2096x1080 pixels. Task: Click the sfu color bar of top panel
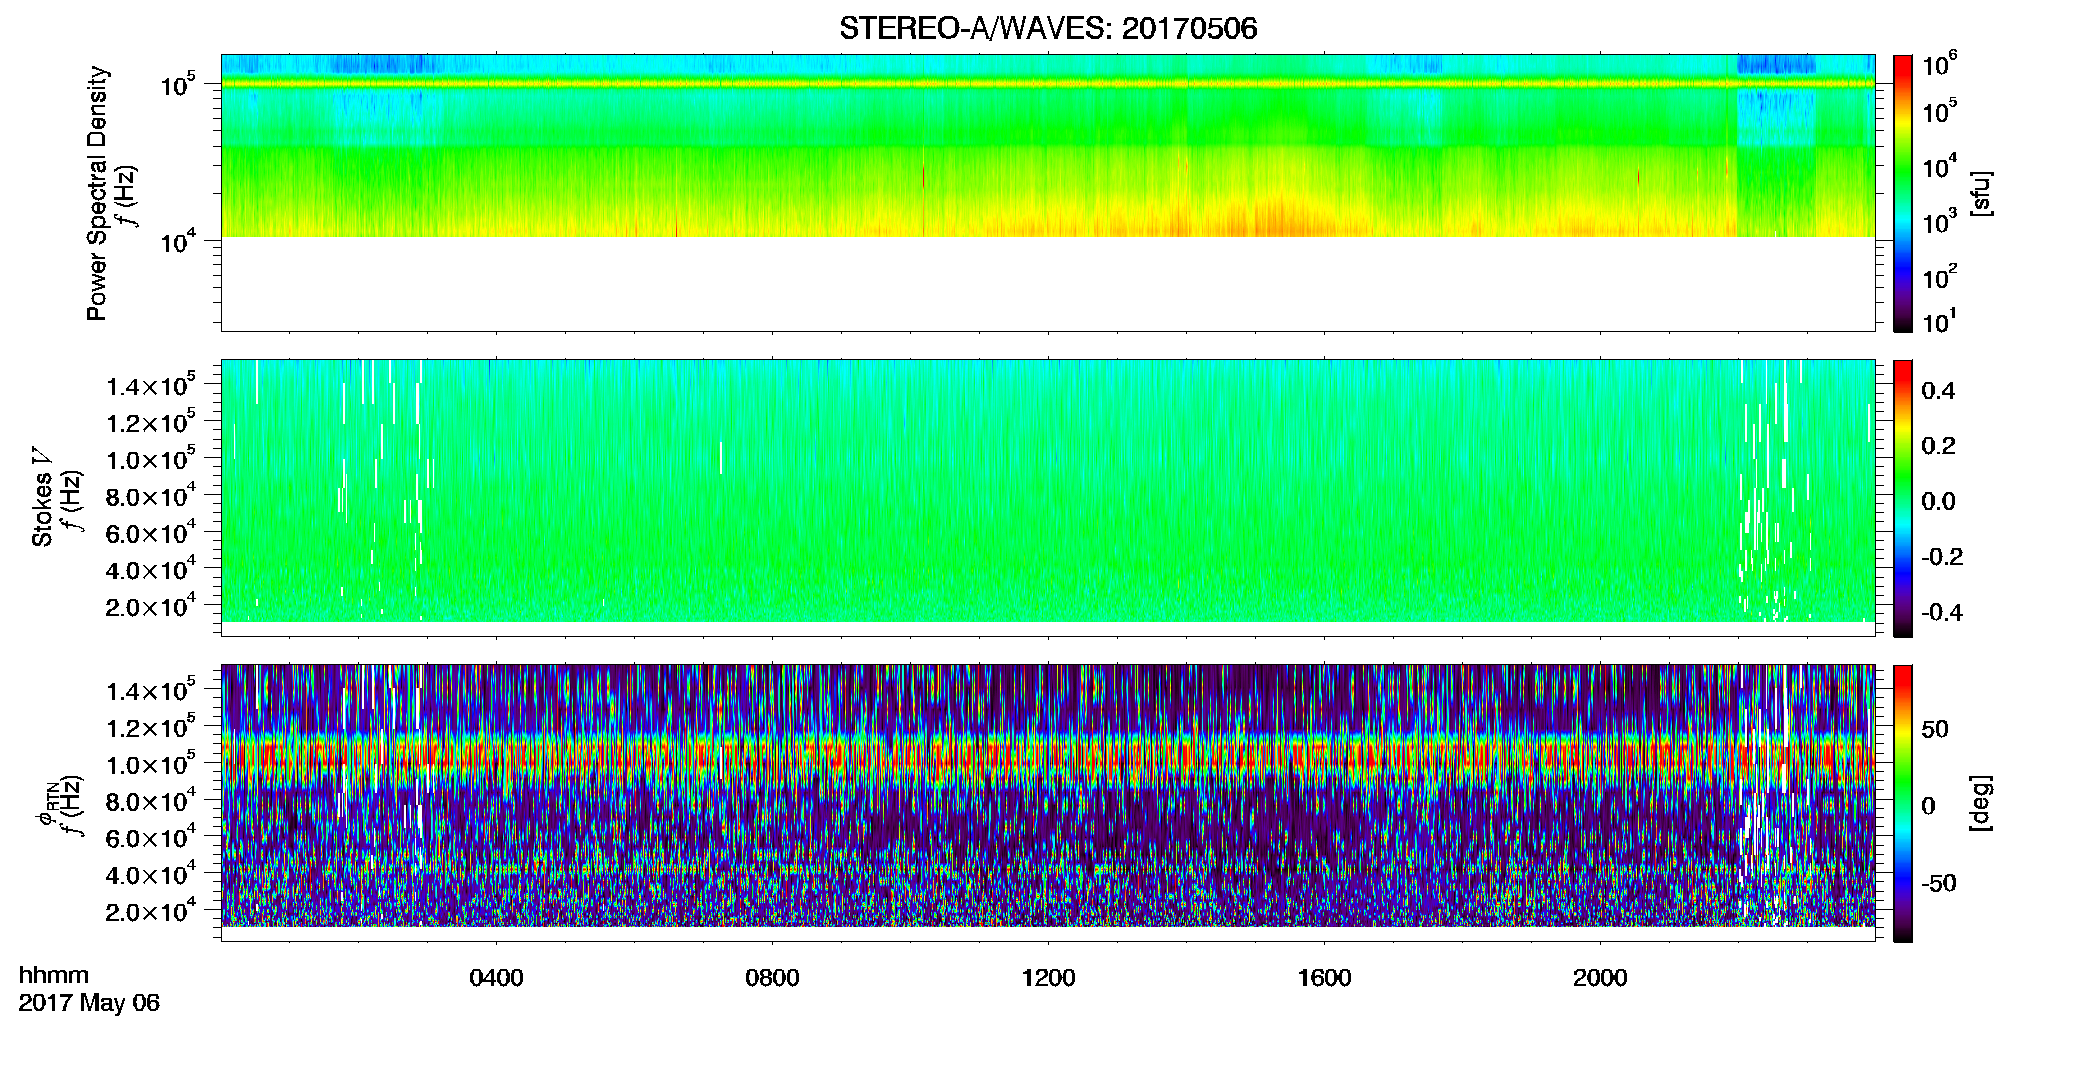1902,193
